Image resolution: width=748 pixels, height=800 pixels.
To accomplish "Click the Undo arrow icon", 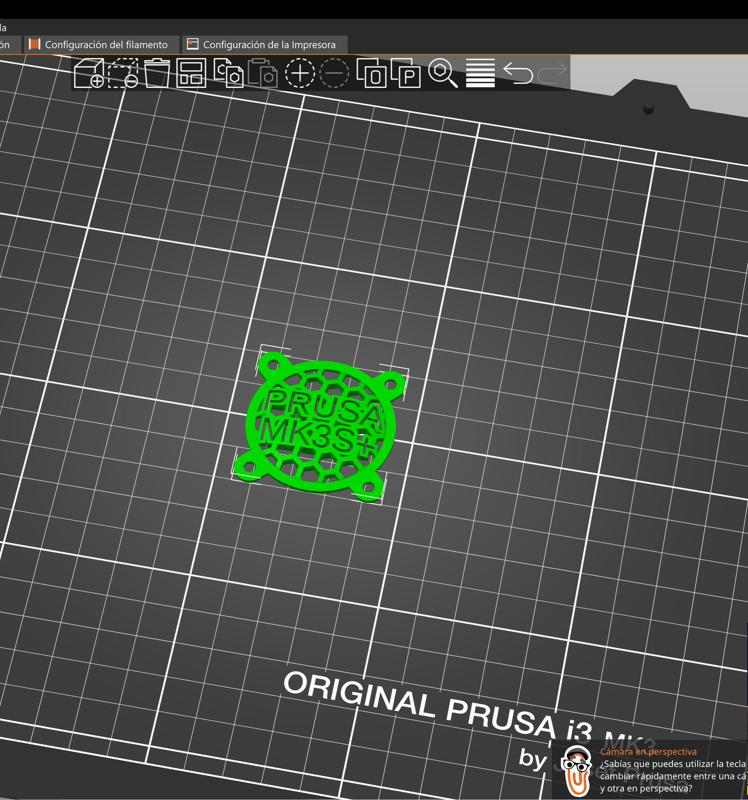I will point(518,73).
